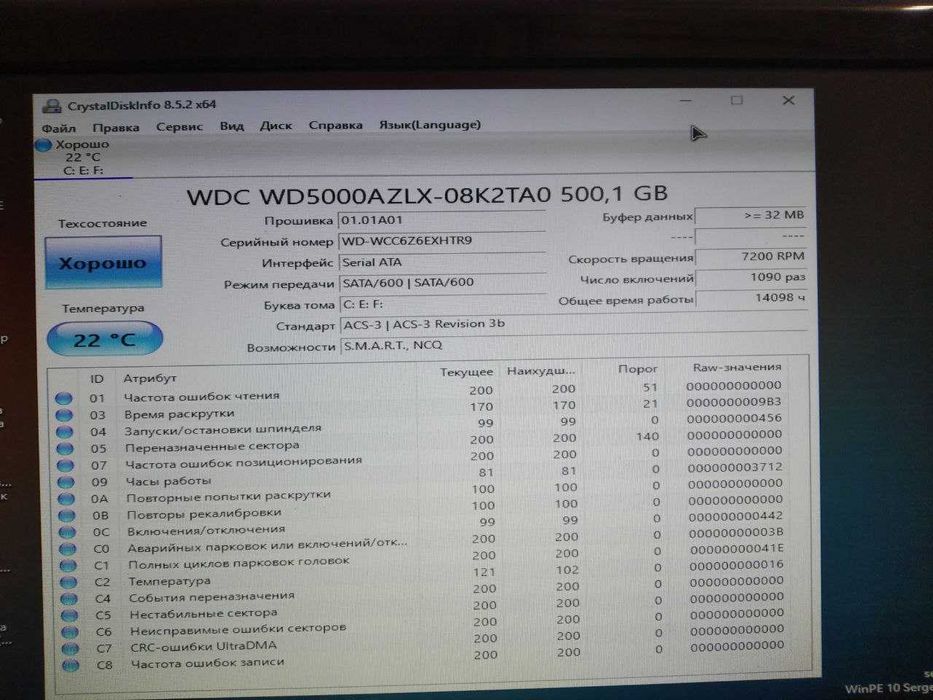Screen dimensions: 933x700
Task: Click the rotation speed value 7200 RPM
Action: (x=751, y=257)
